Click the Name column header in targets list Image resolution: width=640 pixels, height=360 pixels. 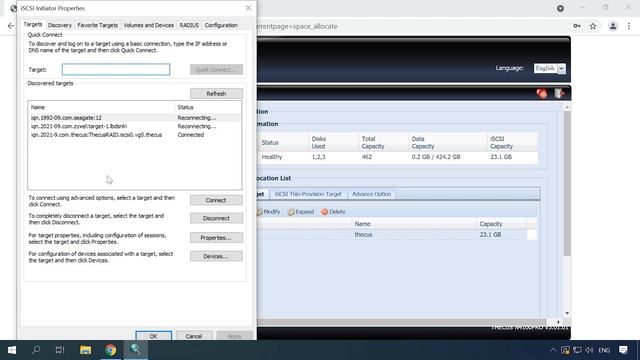tap(102, 107)
